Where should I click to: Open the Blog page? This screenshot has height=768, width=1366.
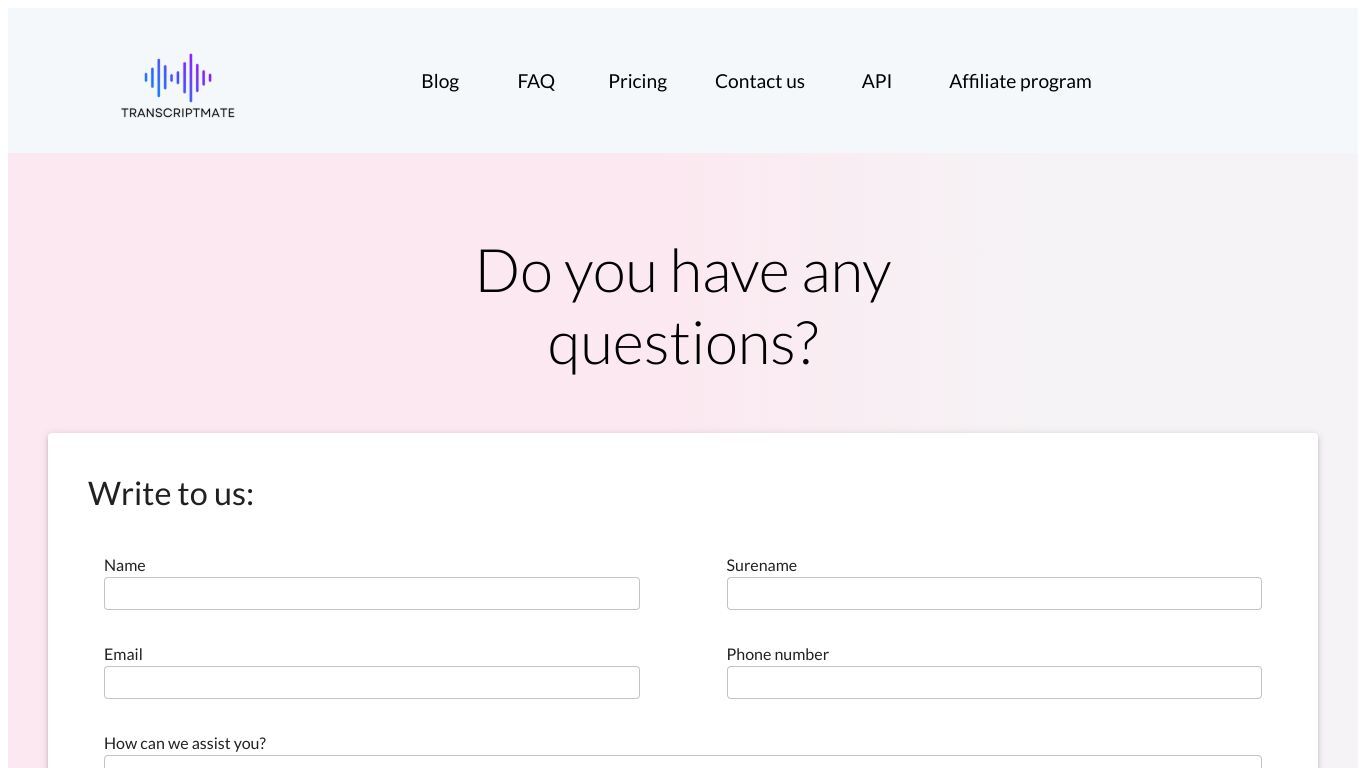[440, 81]
